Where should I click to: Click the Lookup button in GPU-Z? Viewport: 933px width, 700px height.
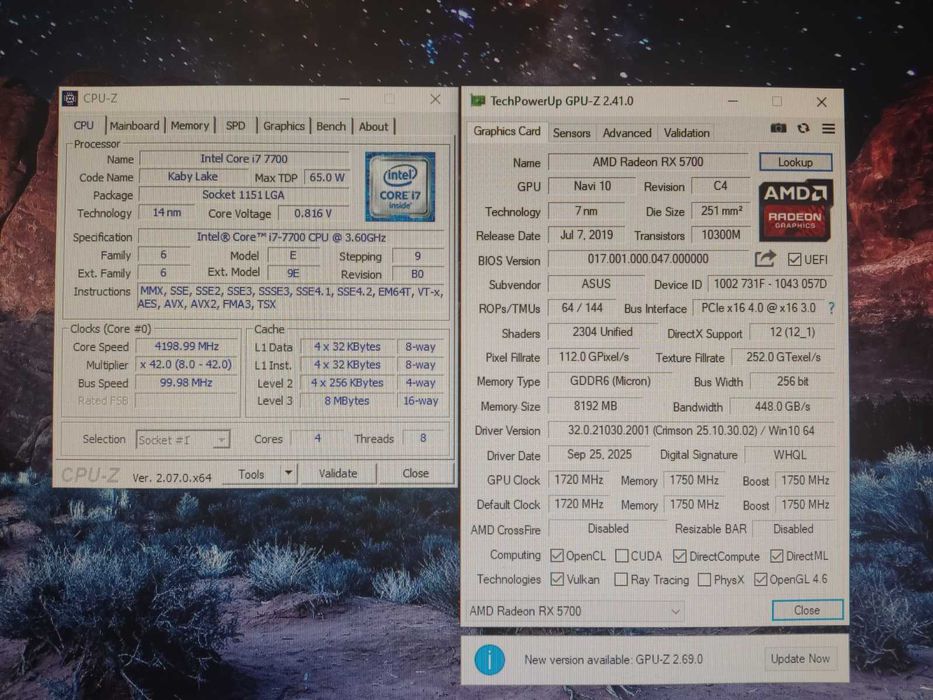point(796,162)
